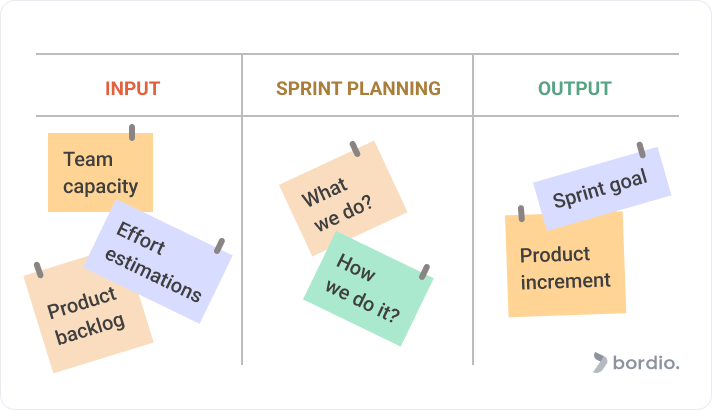712x410 pixels.
Task: Click the pin on Effort estimations note
Action: 219,245
